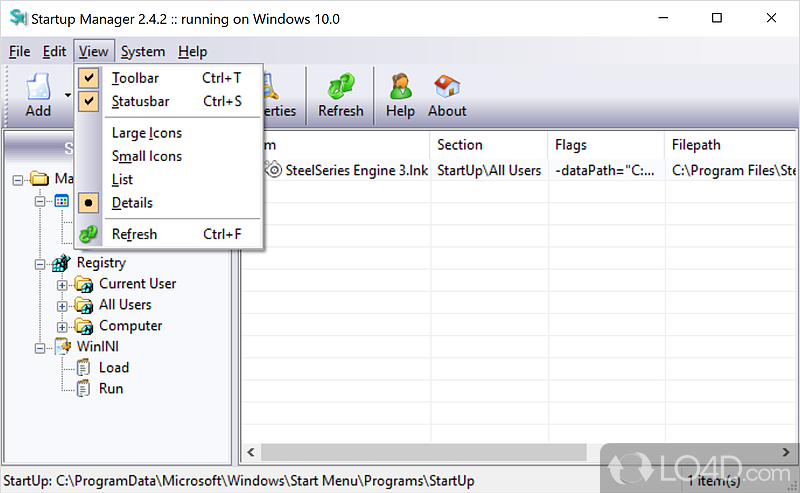Click the StartUp path in status bar
Image resolution: width=800 pixels, height=493 pixels.
pyautogui.click(x=239, y=481)
